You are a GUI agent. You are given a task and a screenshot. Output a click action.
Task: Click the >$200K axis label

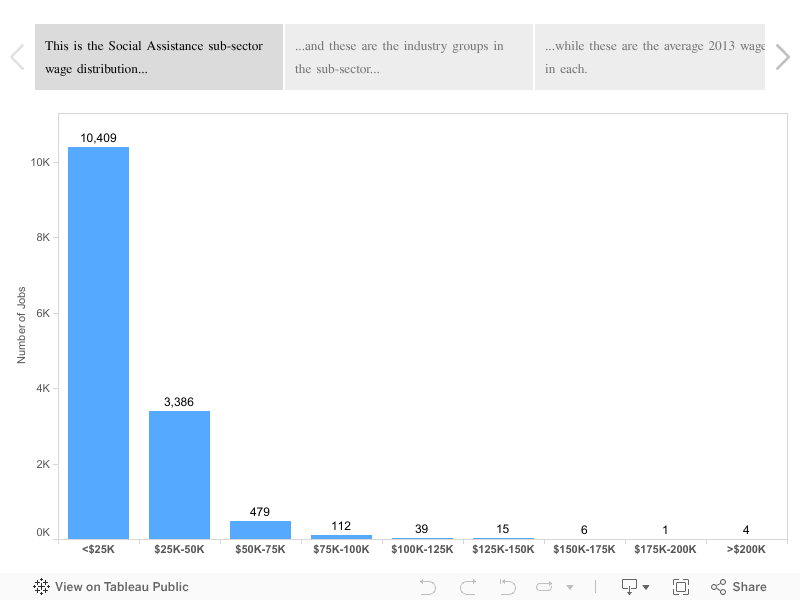(746, 549)
